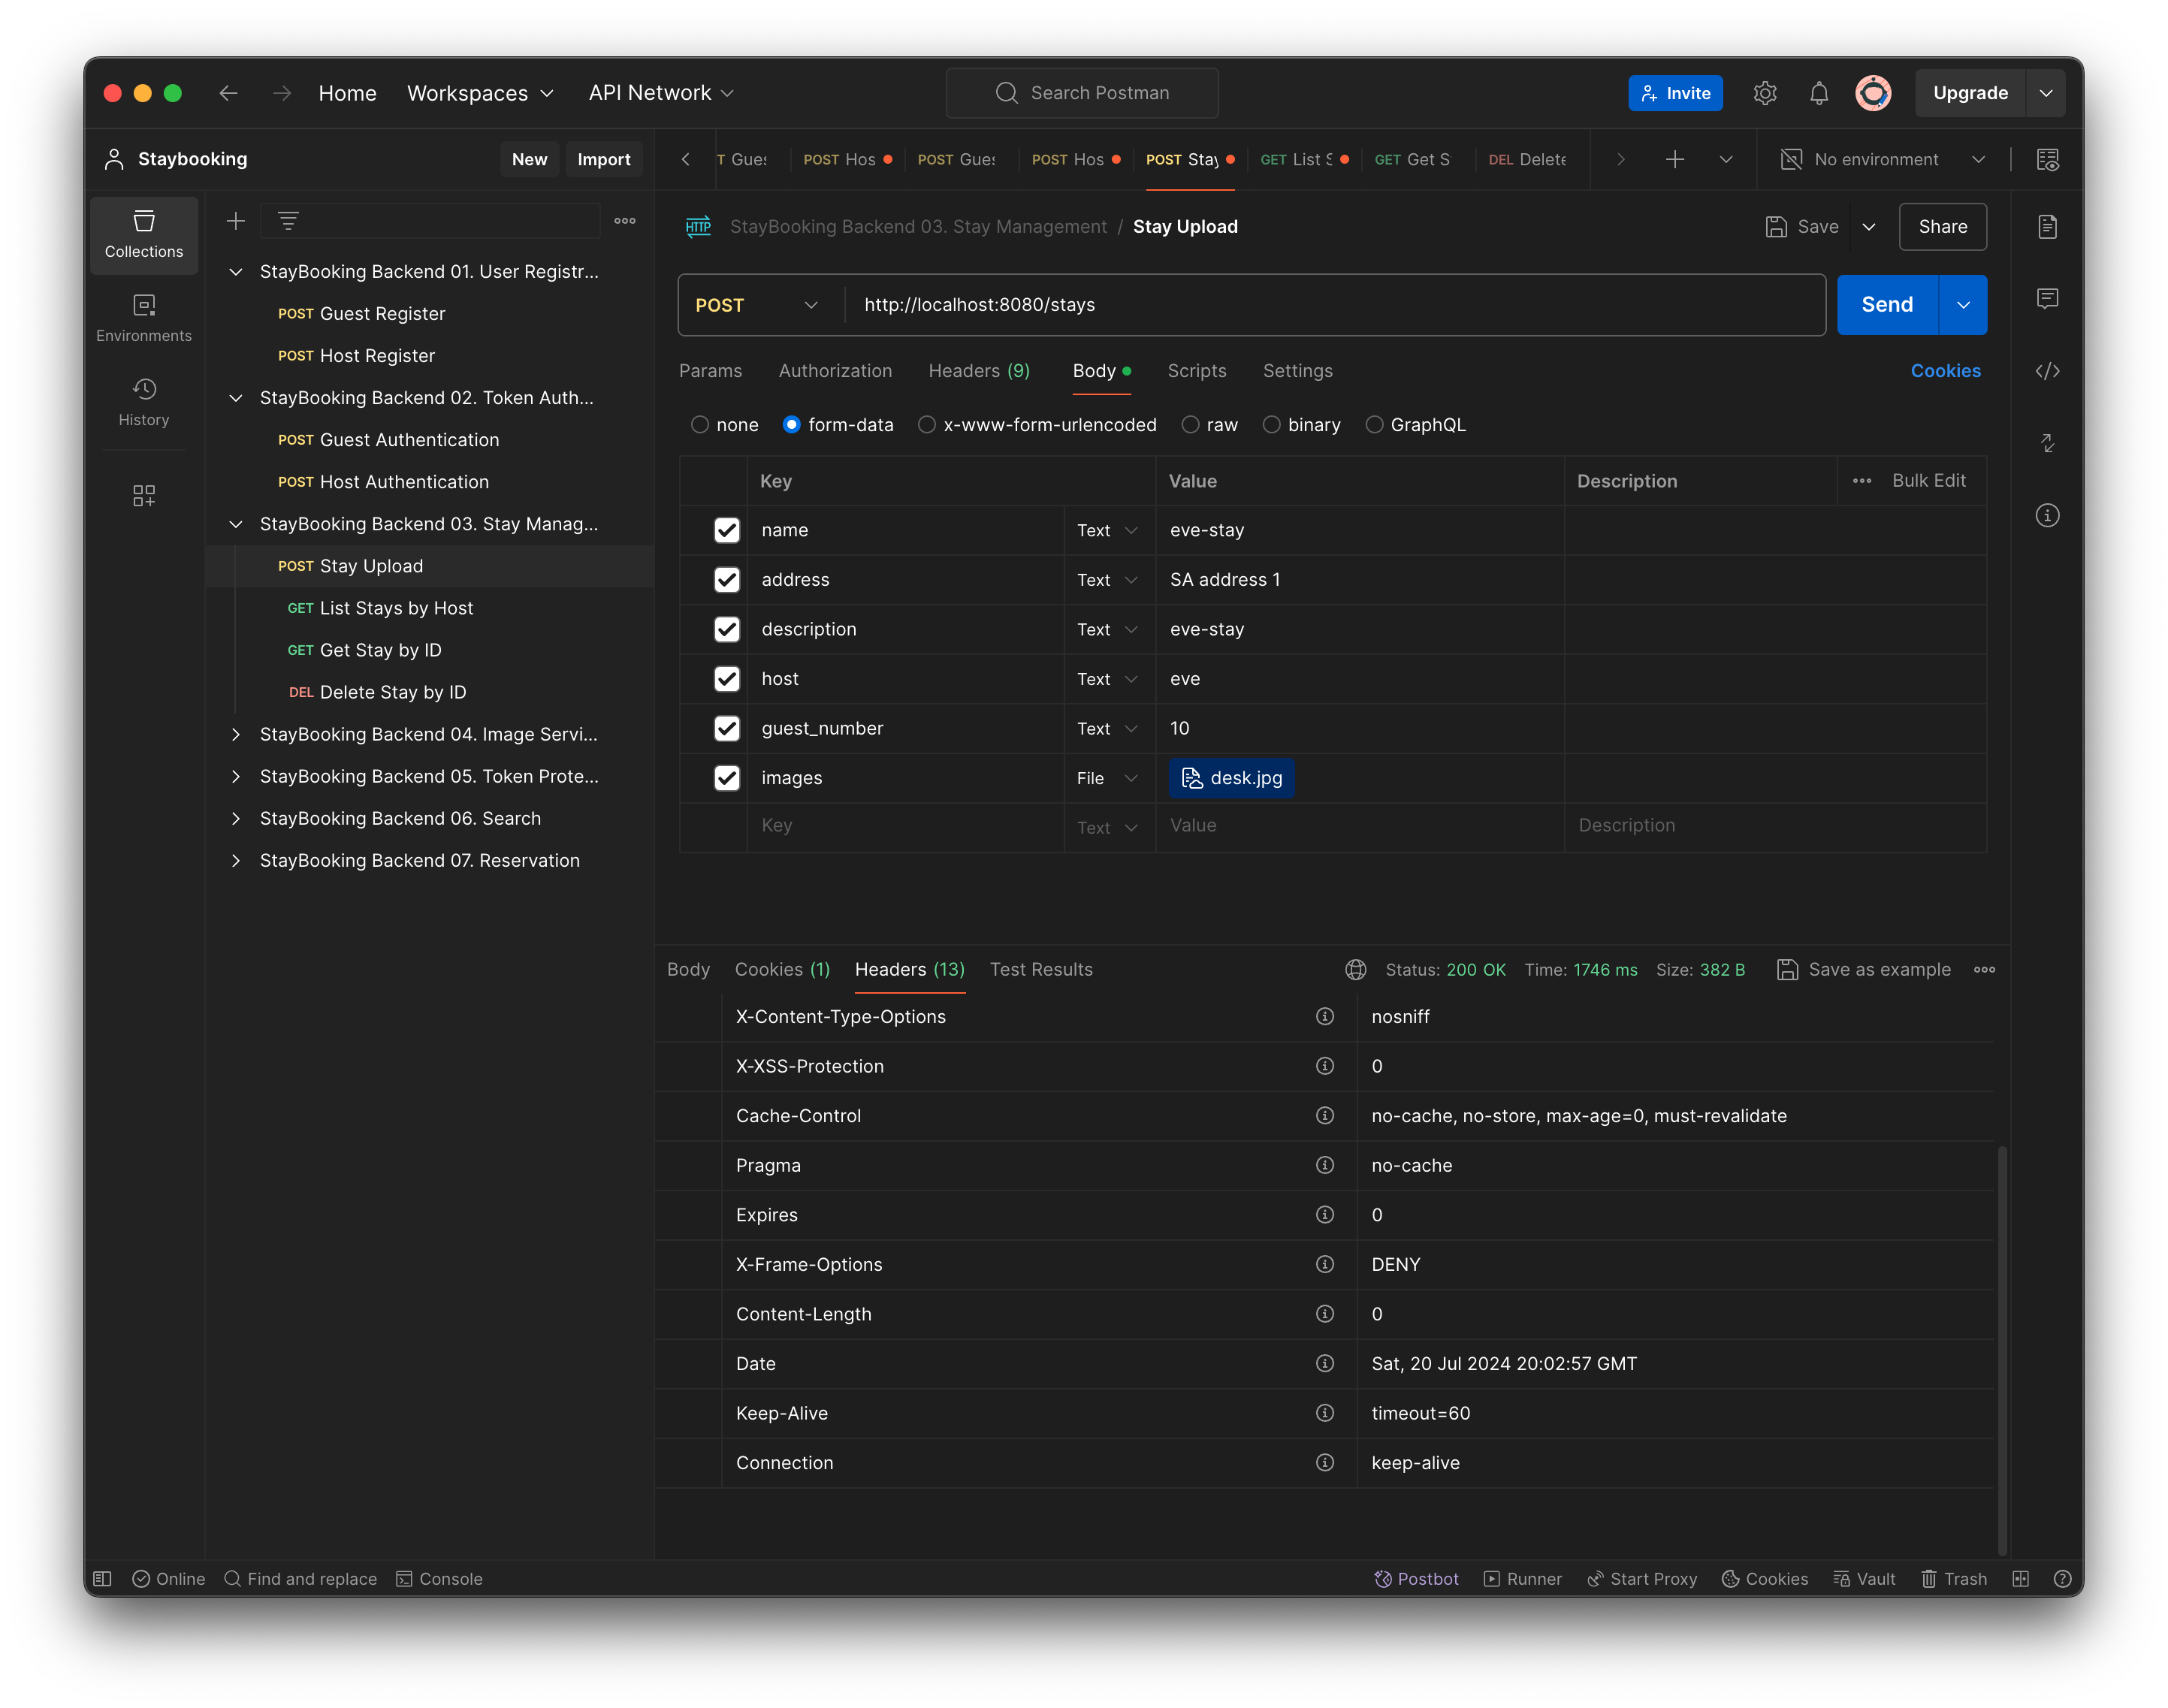Toggle the name field checkbox
Screen dimensions: 2168x1708
725,530
